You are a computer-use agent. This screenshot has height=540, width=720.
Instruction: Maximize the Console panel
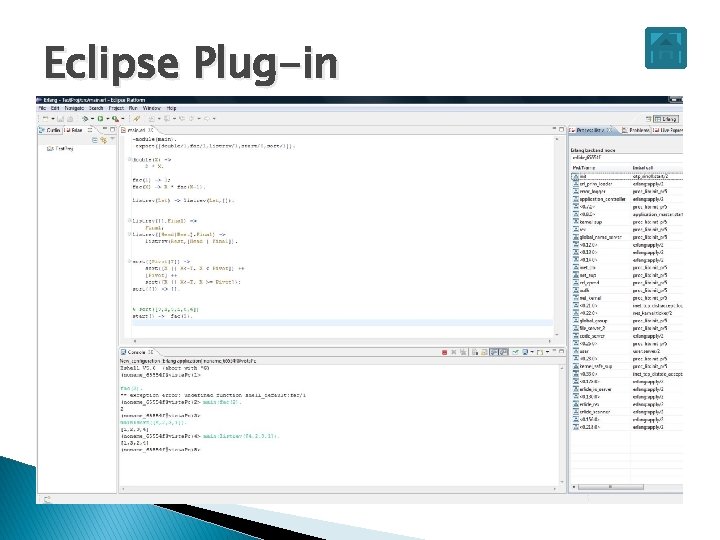click(x=562, y=352)
